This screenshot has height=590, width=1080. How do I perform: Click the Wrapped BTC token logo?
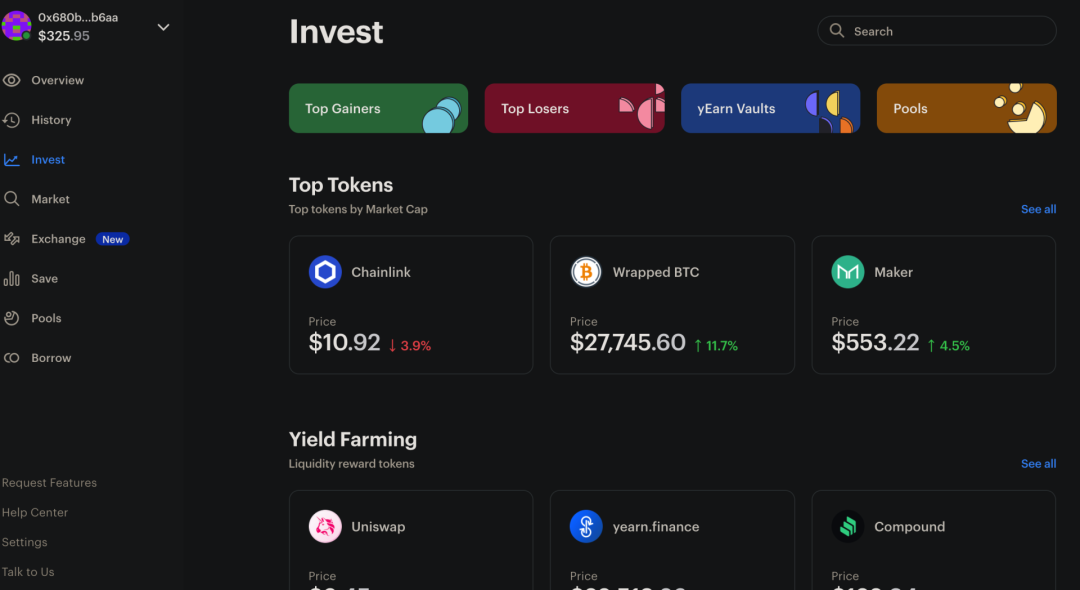click(586, 272)
